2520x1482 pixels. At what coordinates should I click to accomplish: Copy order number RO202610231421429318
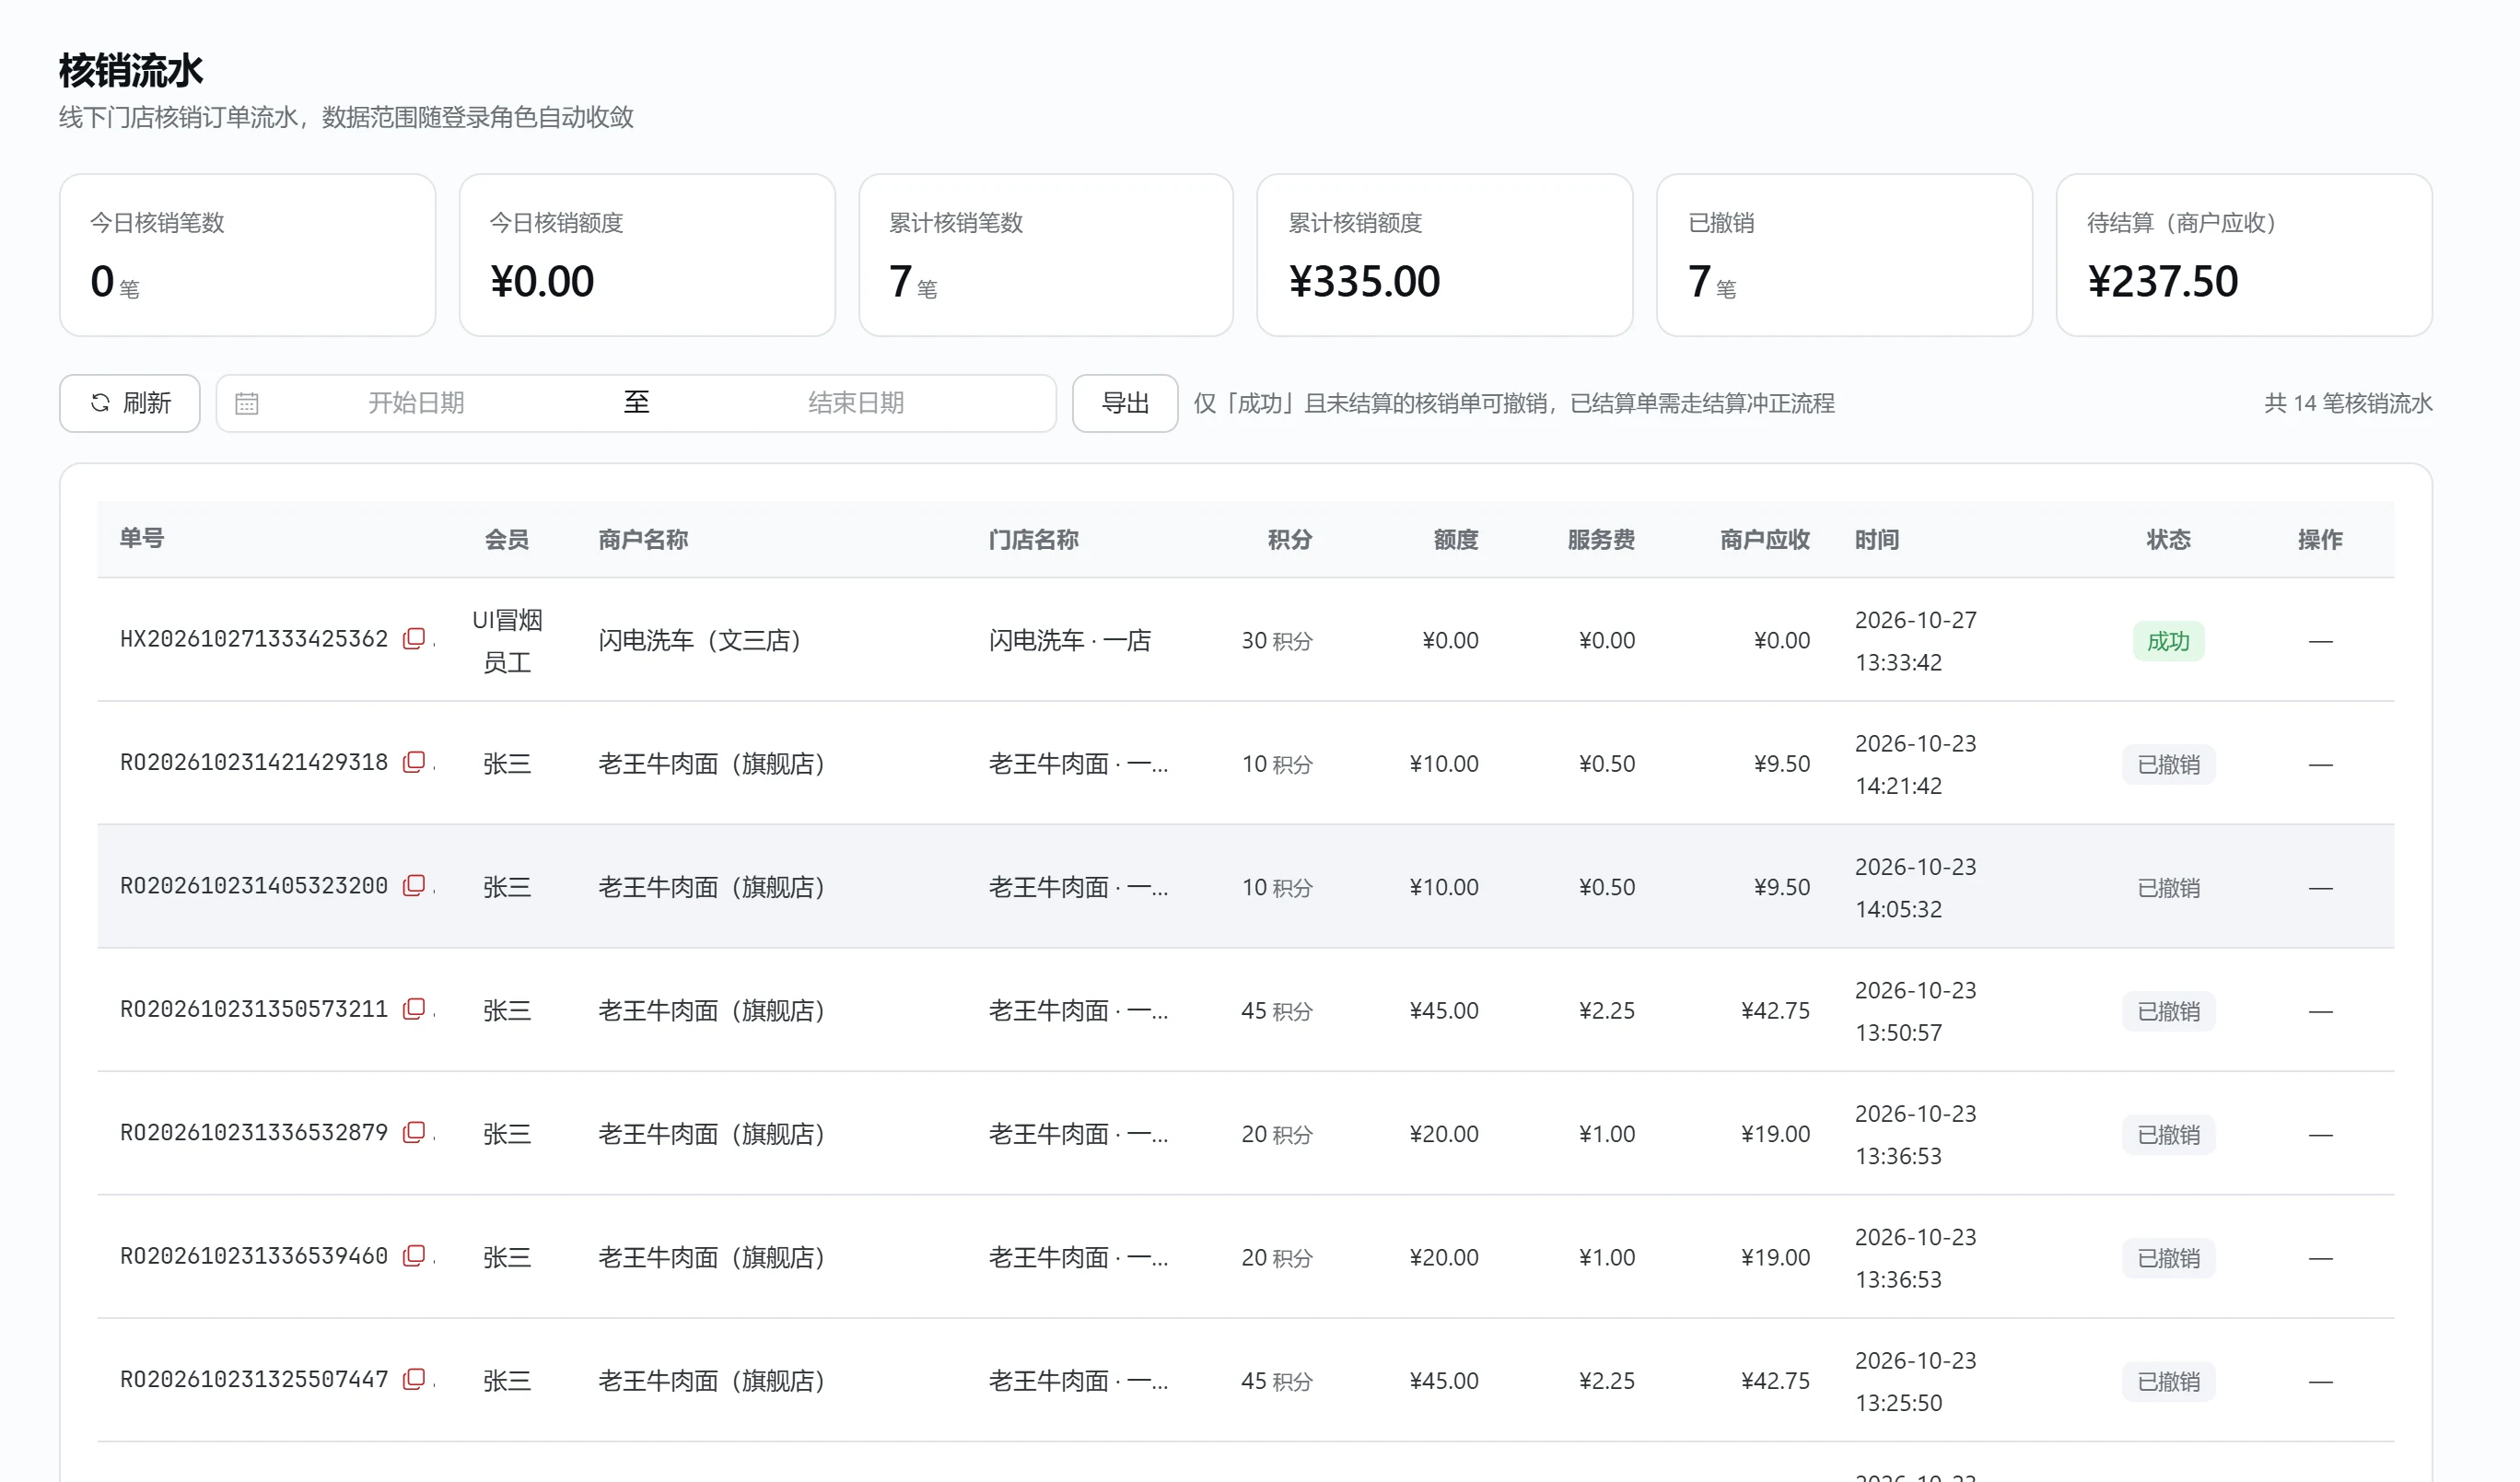point(414,763)
